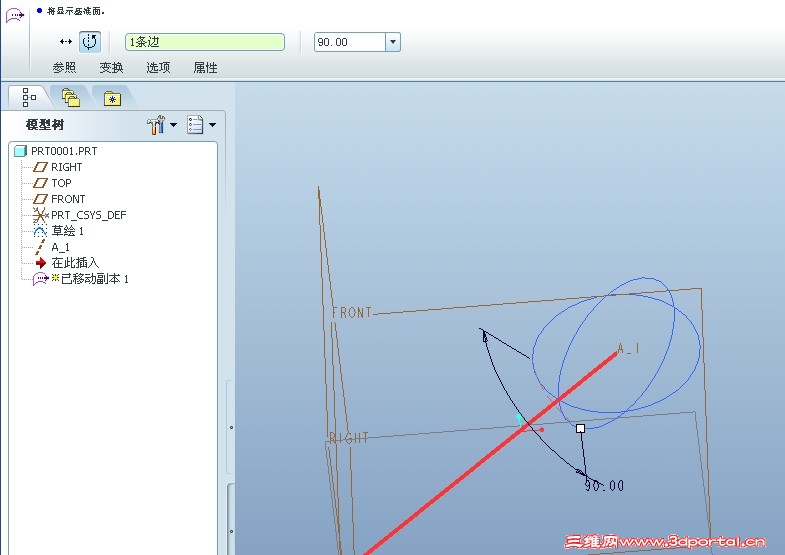
Task: Click the RIGHT plane icon in tree
Action: (40, 167)
